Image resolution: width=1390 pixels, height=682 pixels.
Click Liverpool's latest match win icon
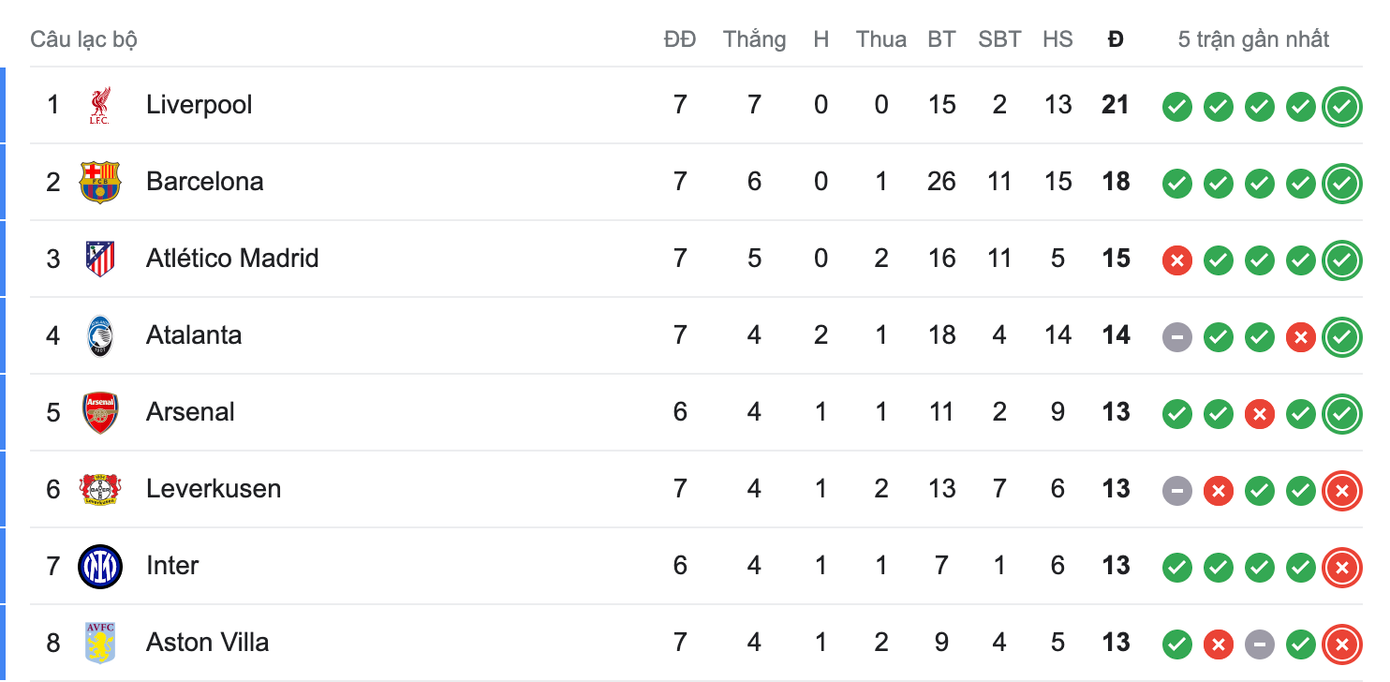[x=1341, y=106]
